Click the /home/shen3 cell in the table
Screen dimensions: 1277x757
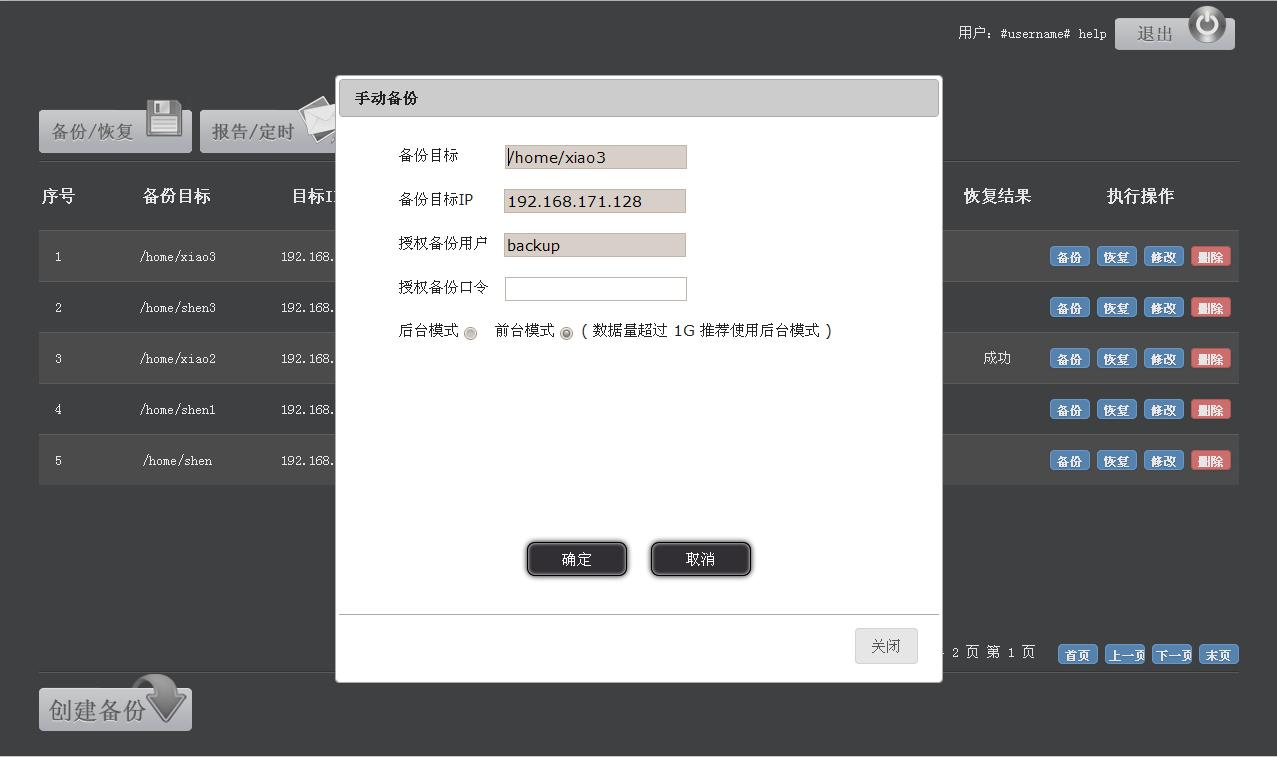pyautogui.click(x=178, y=308)
